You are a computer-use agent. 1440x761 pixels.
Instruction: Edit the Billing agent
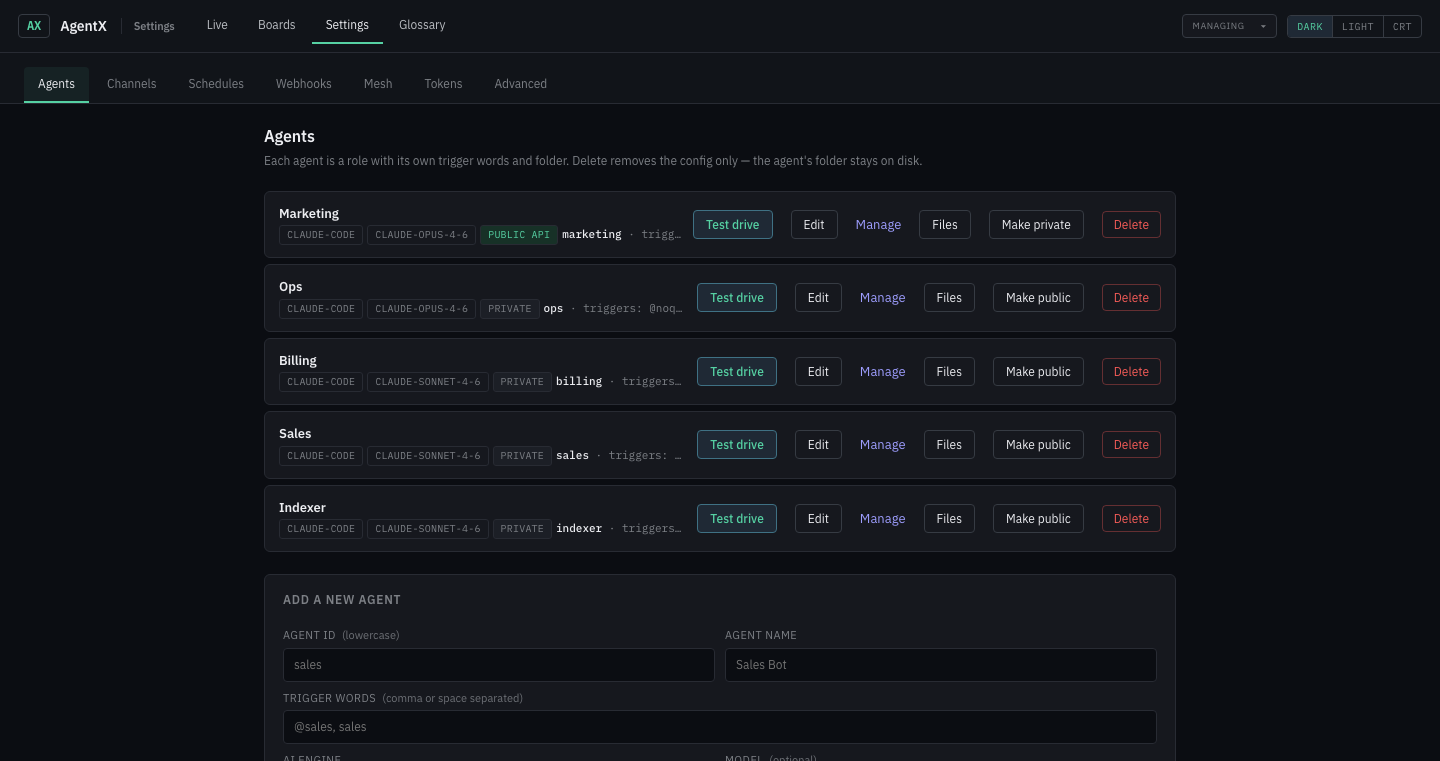tap(818, 372)
